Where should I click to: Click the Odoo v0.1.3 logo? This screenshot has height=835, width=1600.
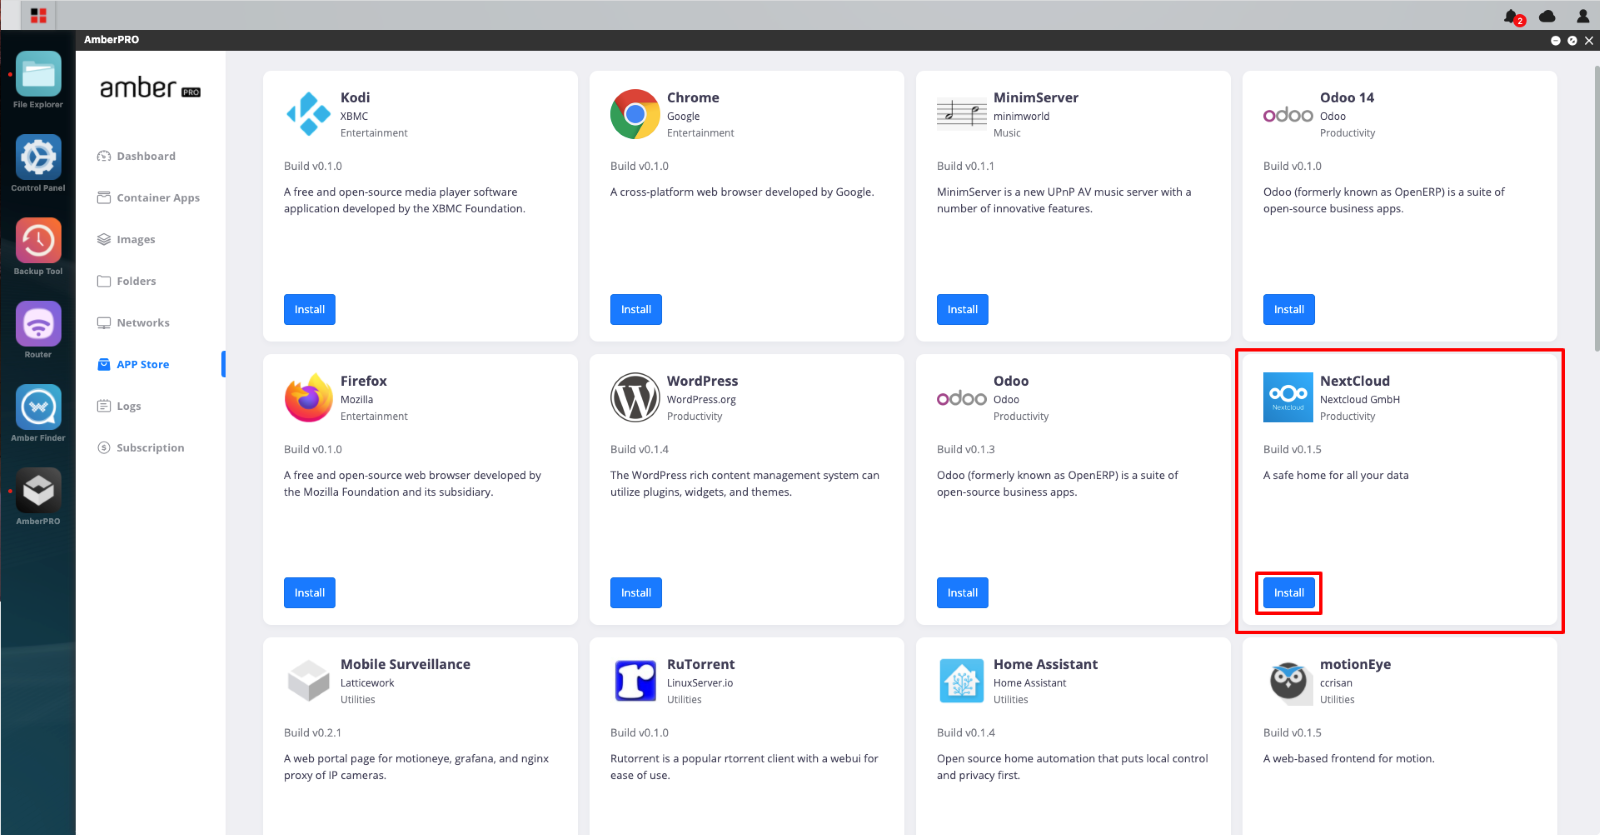961,398
